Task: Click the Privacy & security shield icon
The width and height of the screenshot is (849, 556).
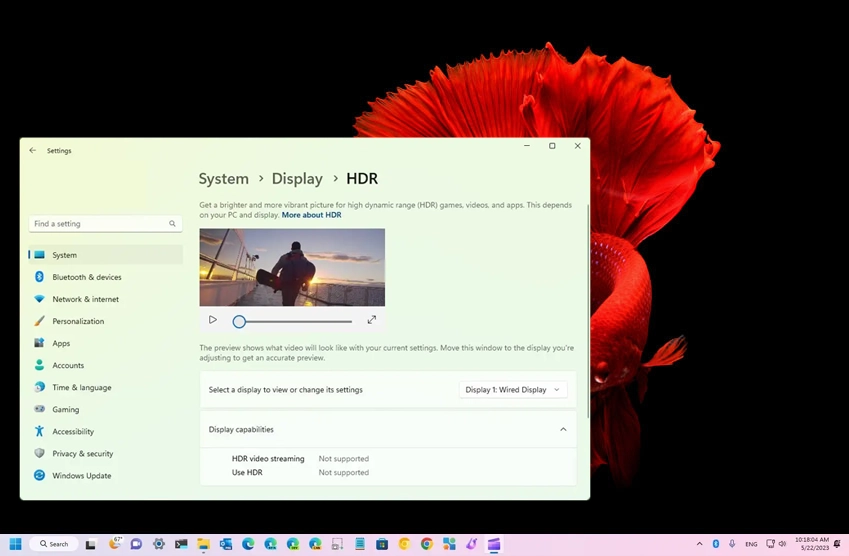Action: click(x=39, y=453)
